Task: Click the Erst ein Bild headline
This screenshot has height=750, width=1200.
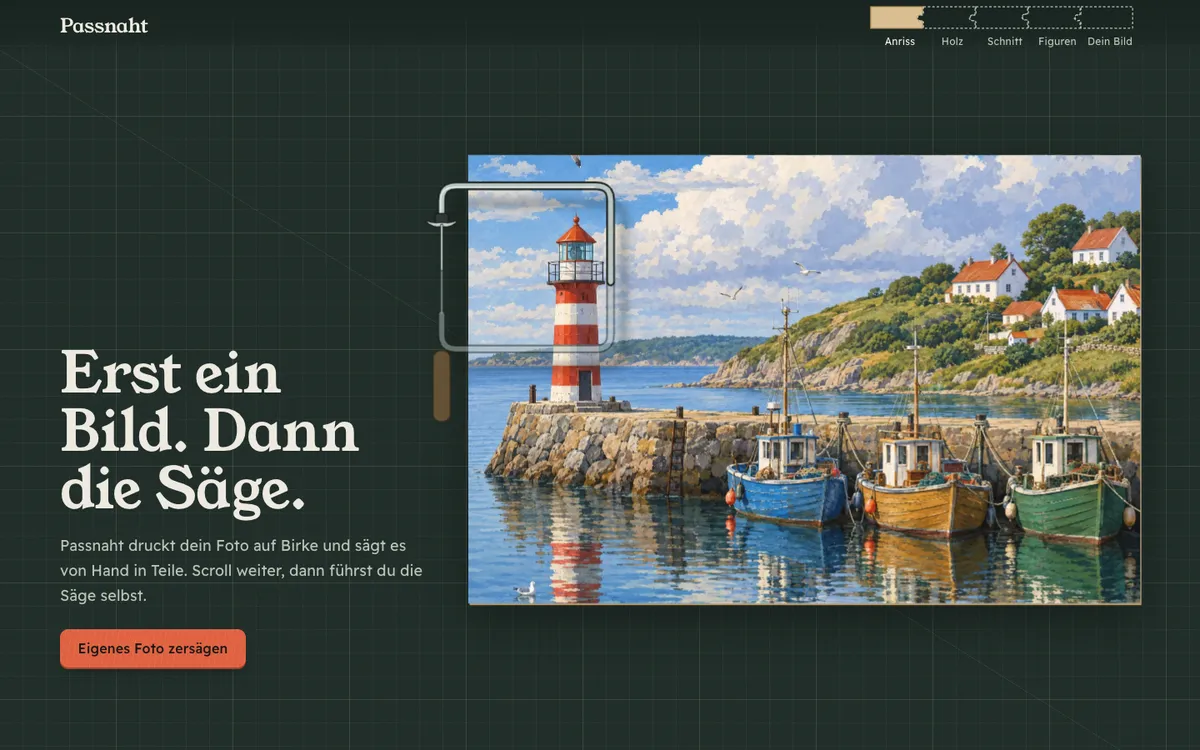Action: point(209,430)
